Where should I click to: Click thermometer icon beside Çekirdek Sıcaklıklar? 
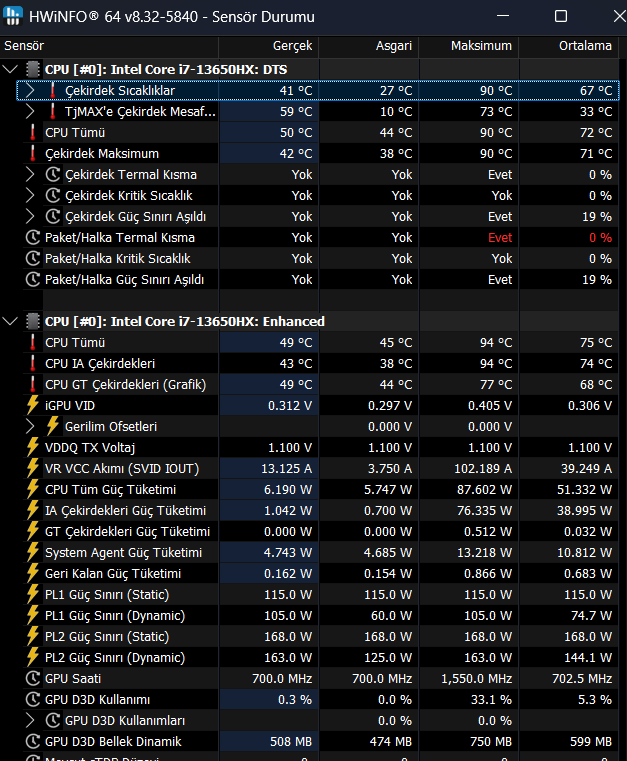[52, 90]
